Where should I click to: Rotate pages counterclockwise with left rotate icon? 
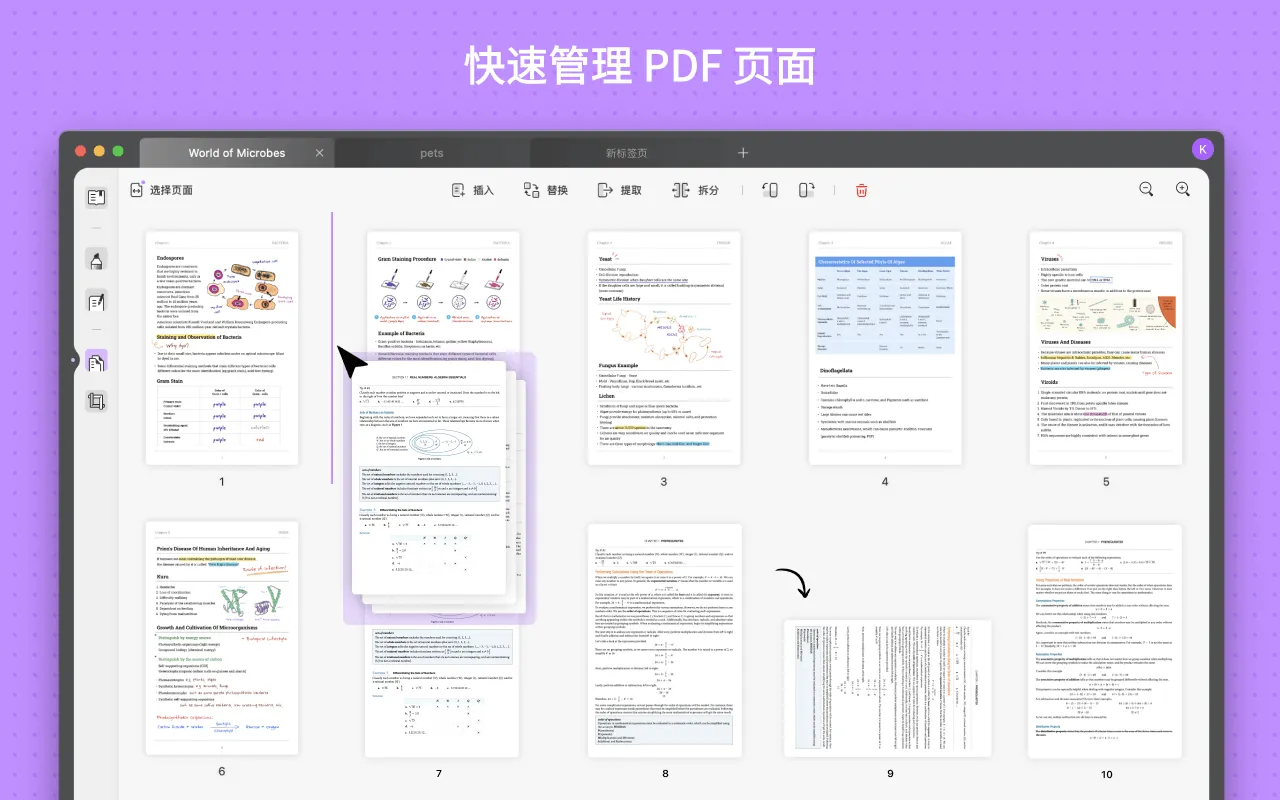click(x=769, y=190)
